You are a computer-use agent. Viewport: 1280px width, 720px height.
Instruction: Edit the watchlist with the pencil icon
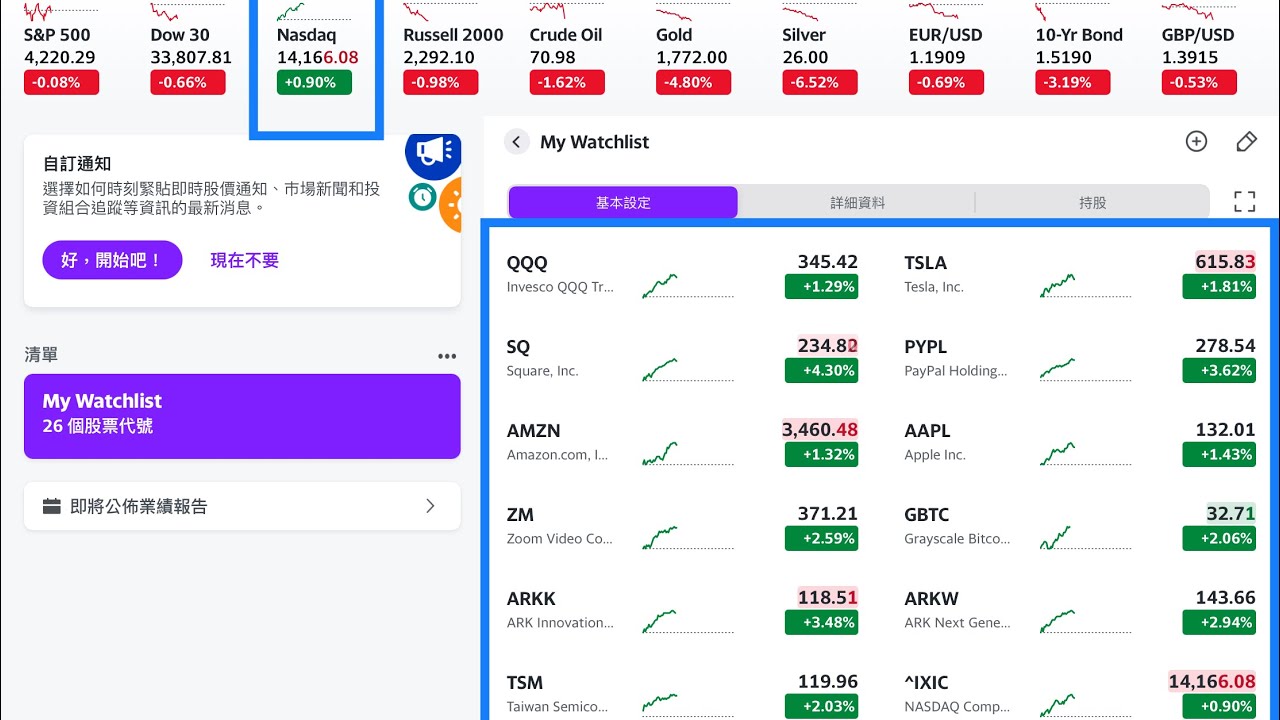1246,142
